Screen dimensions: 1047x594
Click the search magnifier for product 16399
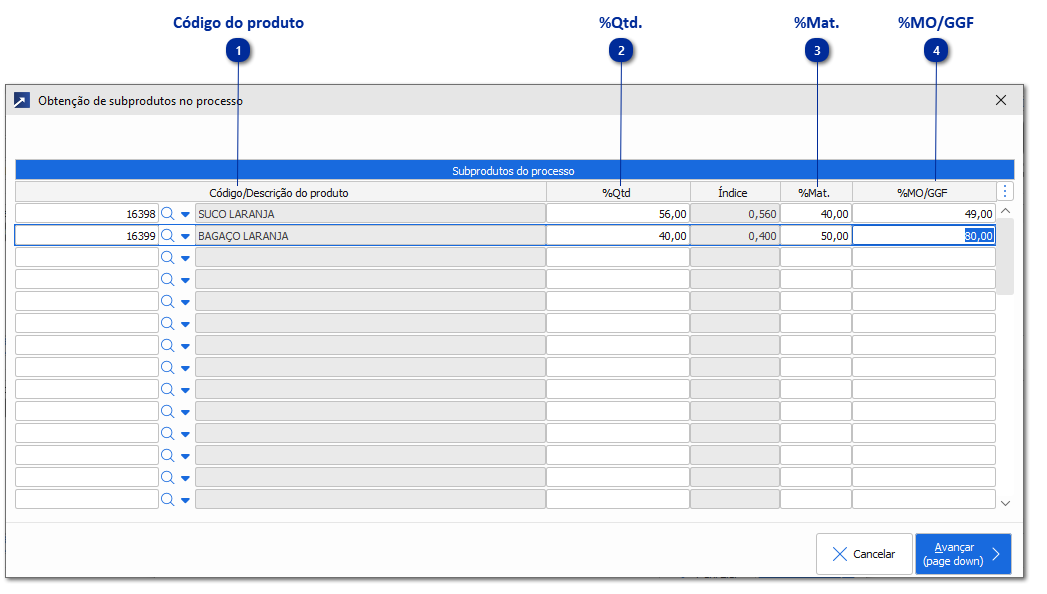point(168,236)
